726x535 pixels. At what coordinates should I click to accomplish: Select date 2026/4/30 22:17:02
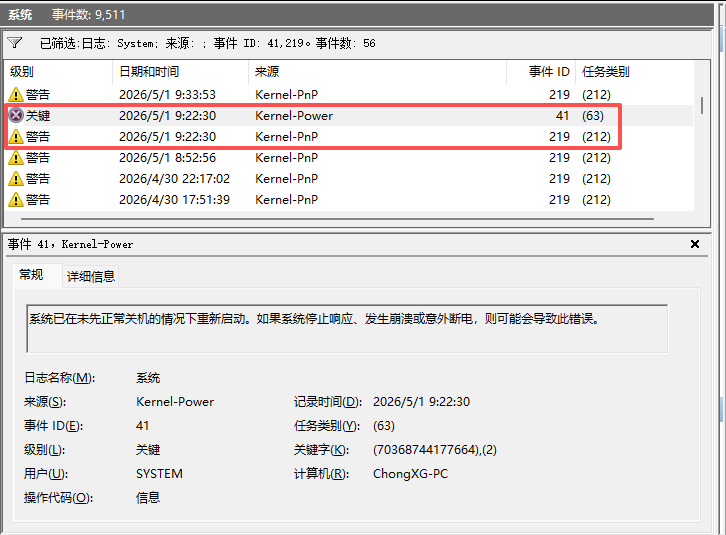pos(175,178)
